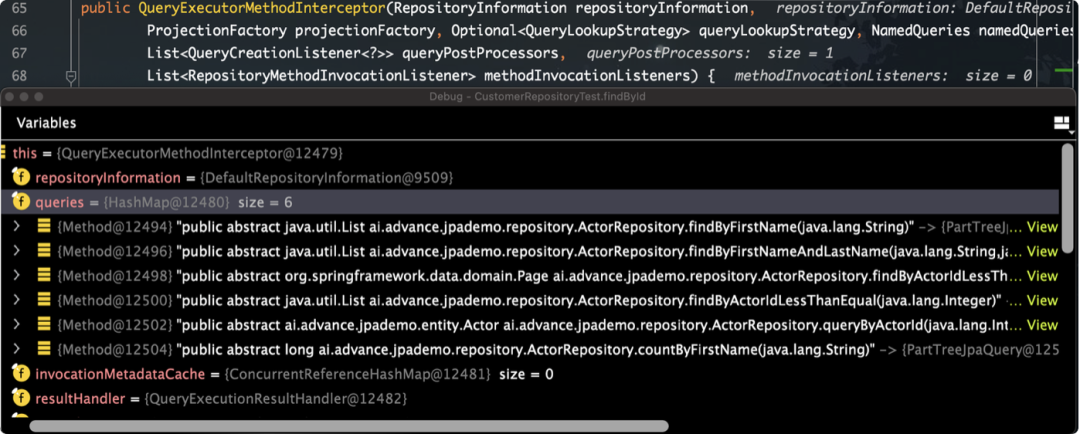Expand the Method@12500 findByActorIdLessThanEqual entry
This screenshot has height=434, width=1080.
(17, 300)
